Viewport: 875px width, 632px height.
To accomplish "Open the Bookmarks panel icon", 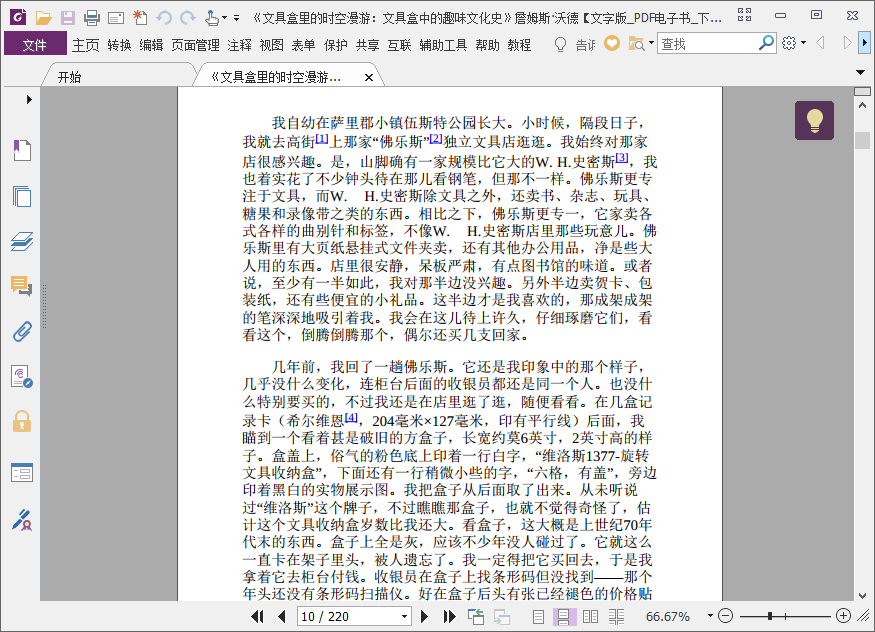I will click(x=22, y=150).
